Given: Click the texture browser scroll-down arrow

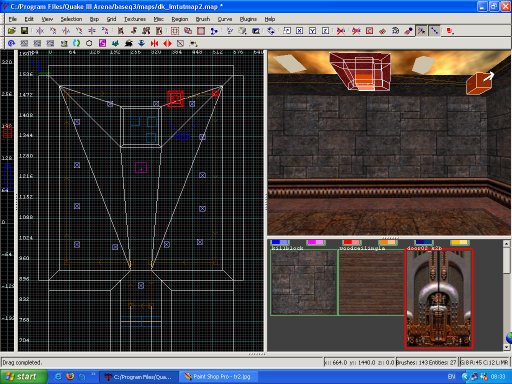Looking at the screenshot, I should (x=506, y=347).
